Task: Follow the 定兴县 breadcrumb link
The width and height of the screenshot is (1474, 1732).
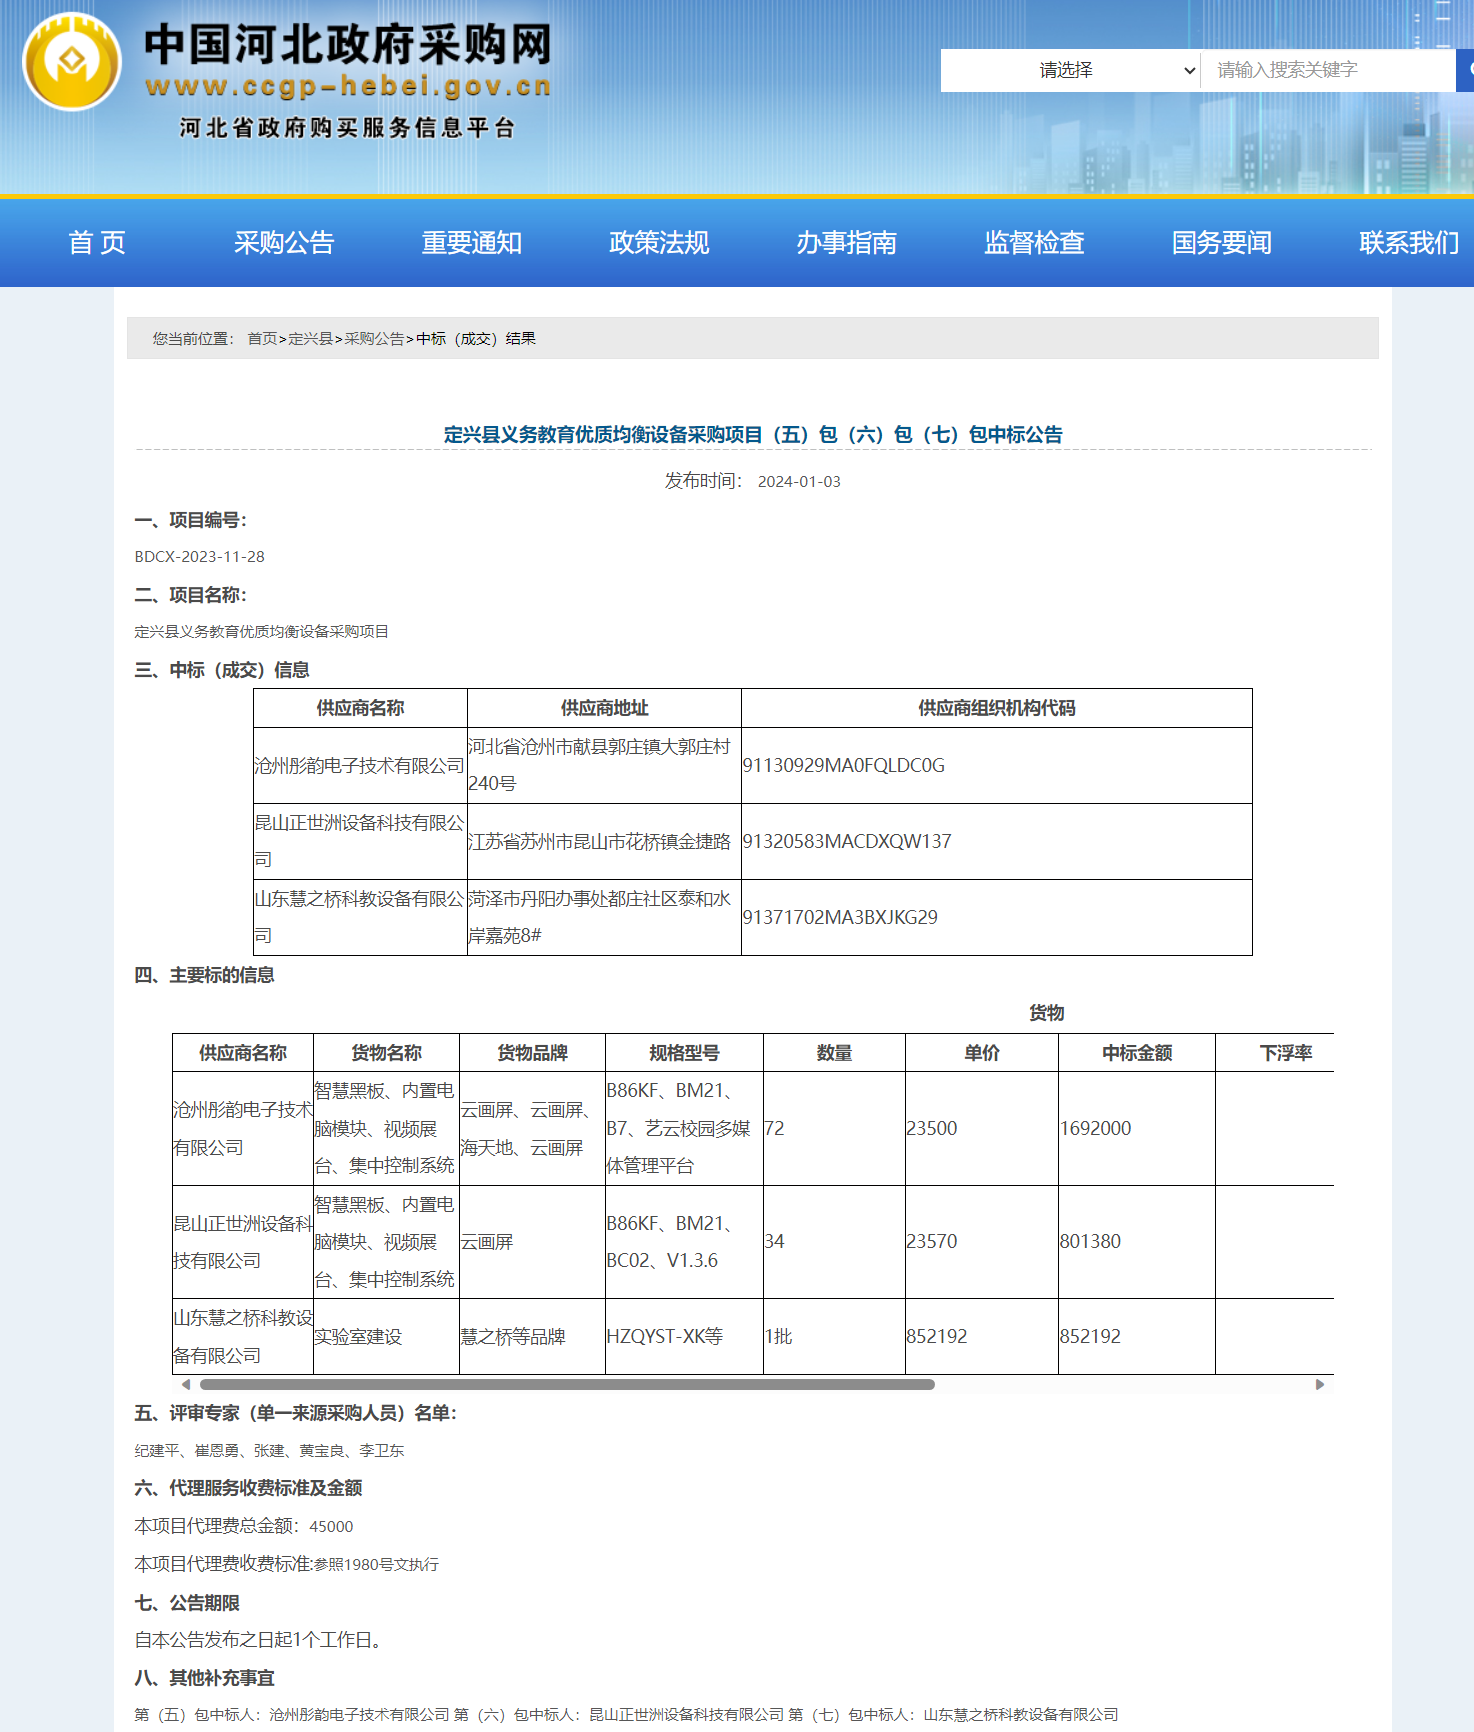Action: click(x=311, y=339)
